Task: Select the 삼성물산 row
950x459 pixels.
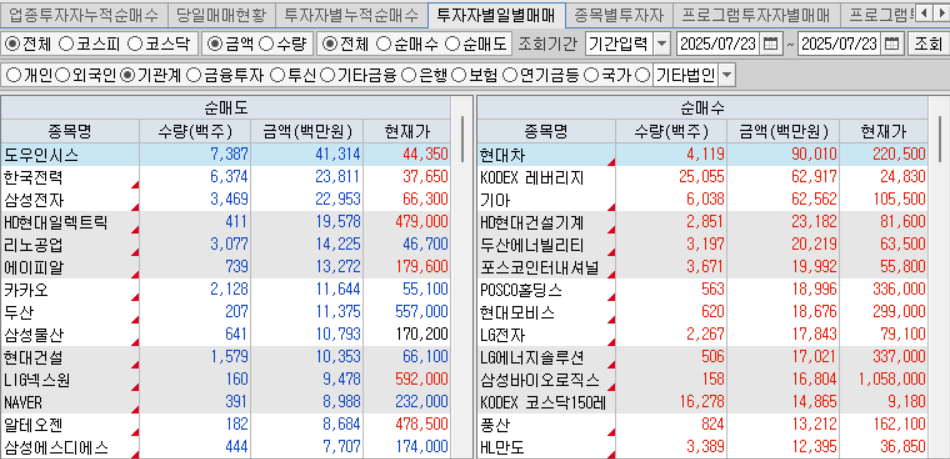Action: point(225,335)
